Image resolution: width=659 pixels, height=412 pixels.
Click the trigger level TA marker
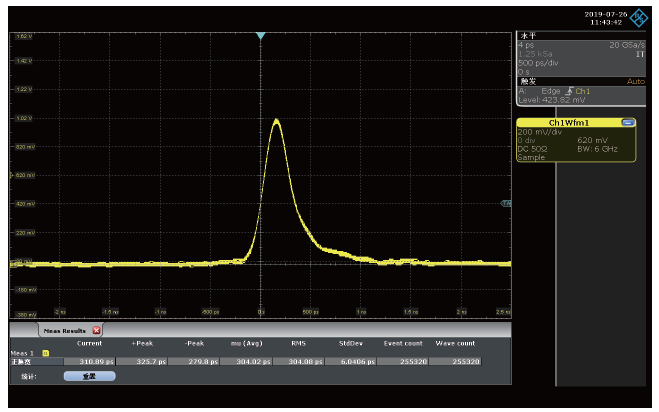tap(505, 203)
